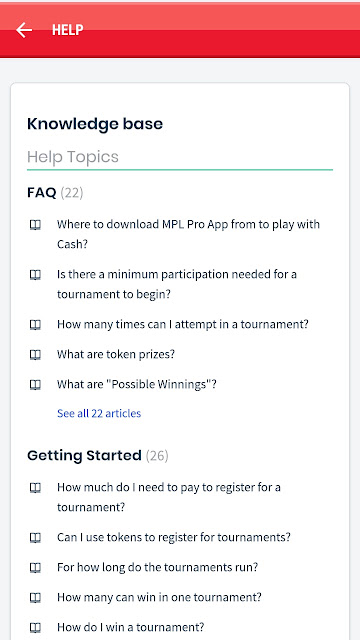Focus the Help Topics search field
360x640 pixels.
tap(180, 157)
